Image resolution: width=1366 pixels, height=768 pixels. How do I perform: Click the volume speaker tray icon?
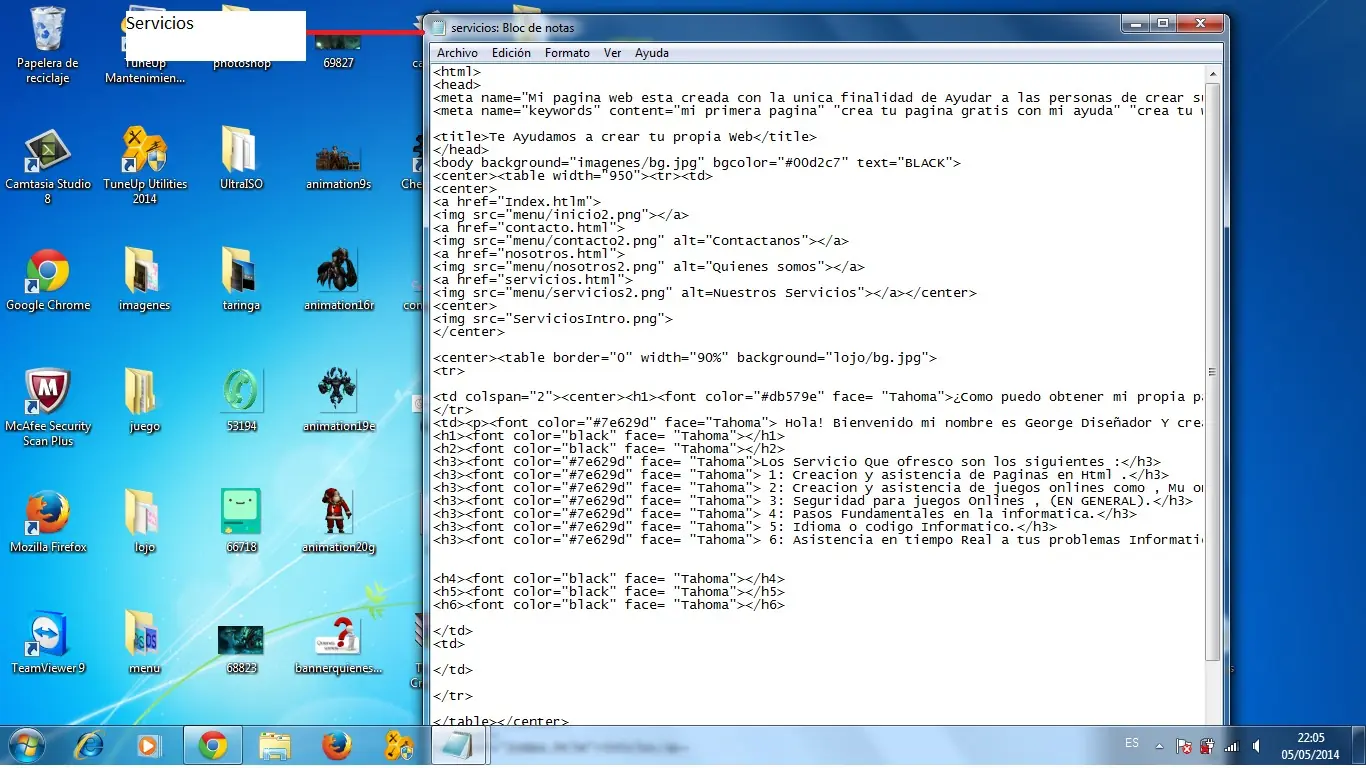tap(1256, 746)
